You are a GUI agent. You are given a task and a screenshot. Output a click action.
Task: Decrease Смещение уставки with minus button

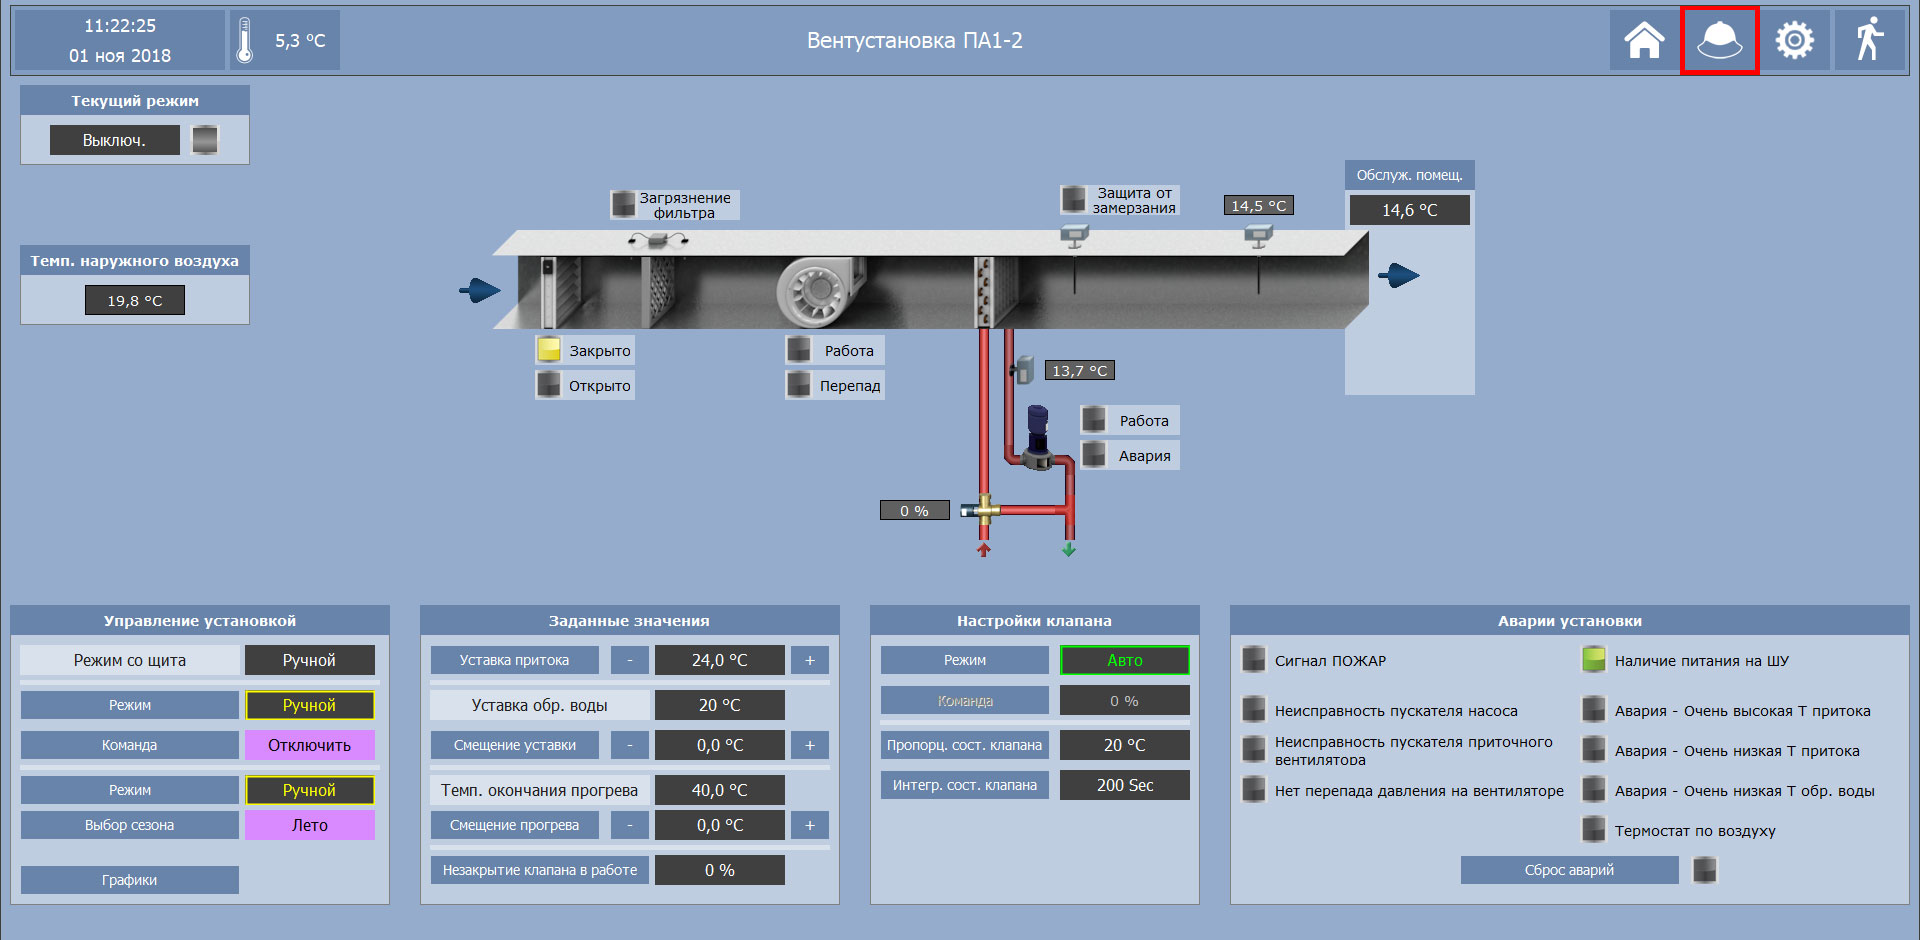pyautogui.click(x=629, y=745)
